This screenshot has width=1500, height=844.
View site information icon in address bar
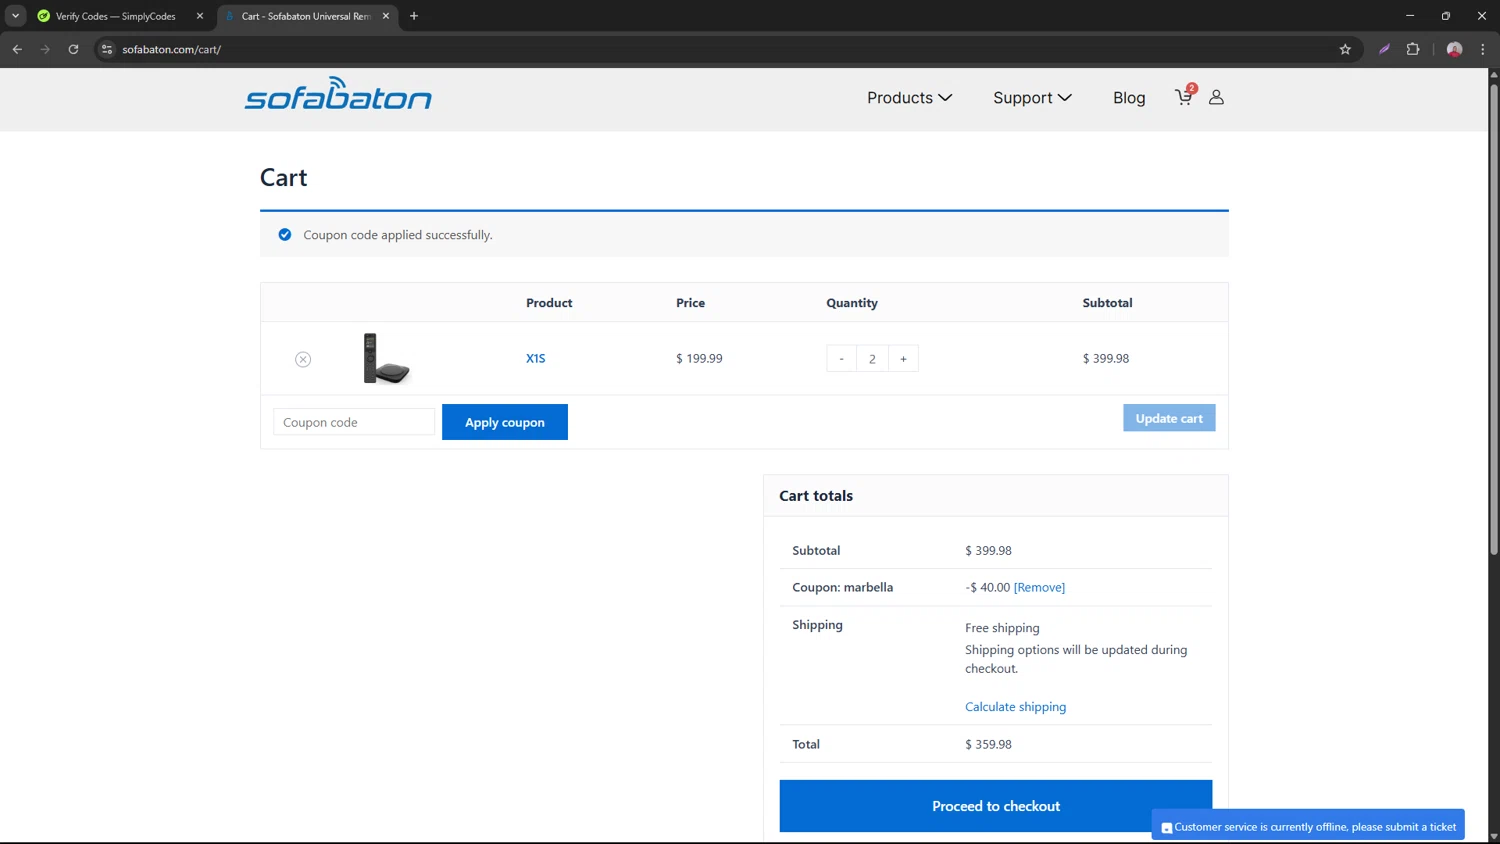[107, 49]
